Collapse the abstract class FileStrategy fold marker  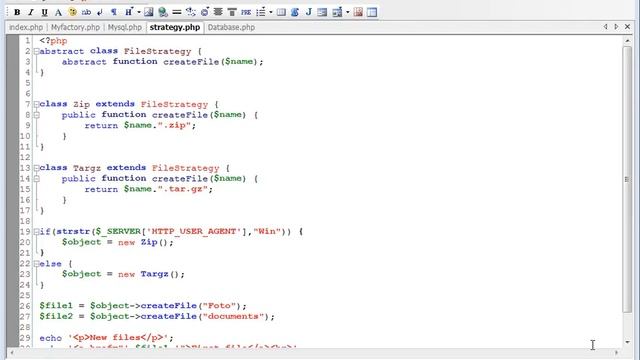click(x=36, y=51)
